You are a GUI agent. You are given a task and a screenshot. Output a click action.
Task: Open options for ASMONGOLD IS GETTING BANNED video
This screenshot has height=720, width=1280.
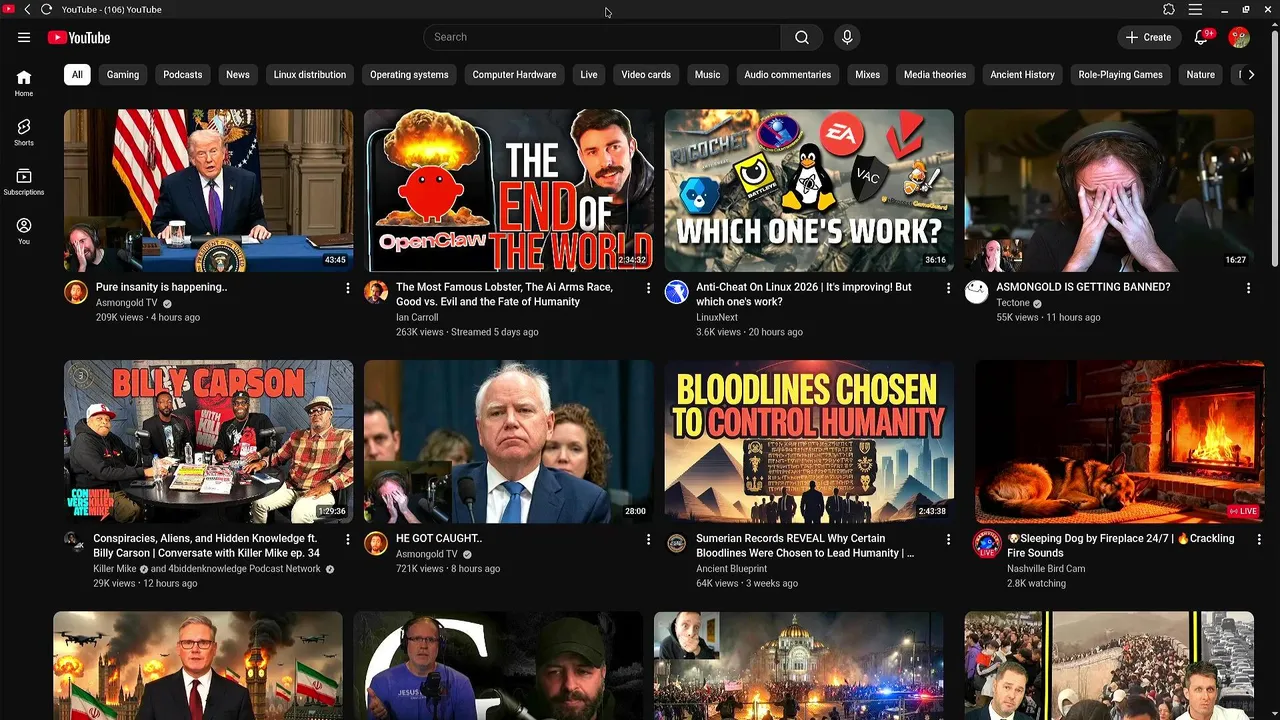(1248, 288)
